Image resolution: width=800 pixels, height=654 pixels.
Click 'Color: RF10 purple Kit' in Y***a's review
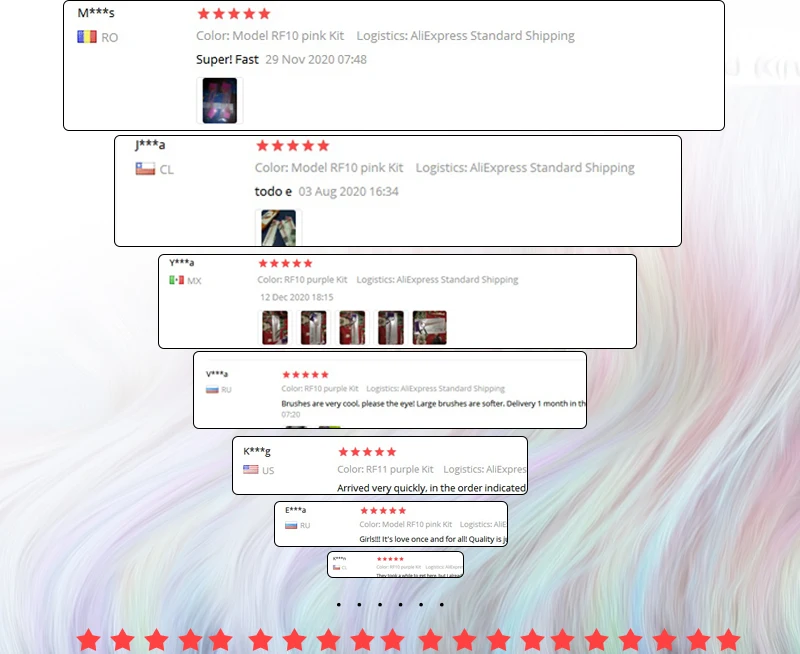pyautogui.click(x=302, y=280)
